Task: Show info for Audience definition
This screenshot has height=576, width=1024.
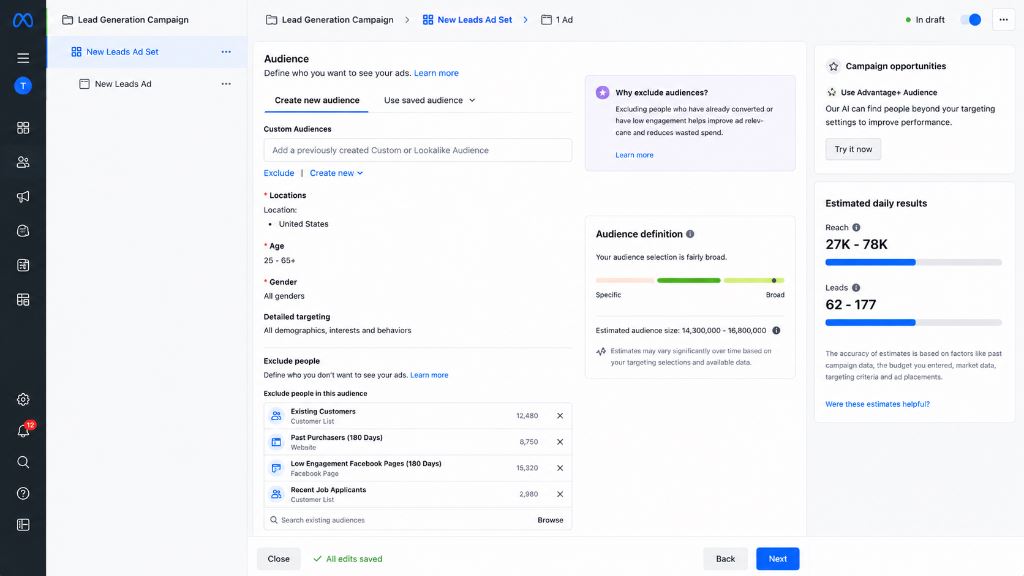Action: click(x=690, y=234)
